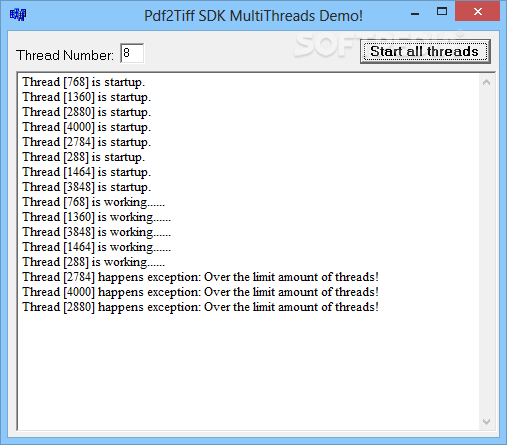Click the 'Thread [1464] is working......' line

tap(97, 247)
